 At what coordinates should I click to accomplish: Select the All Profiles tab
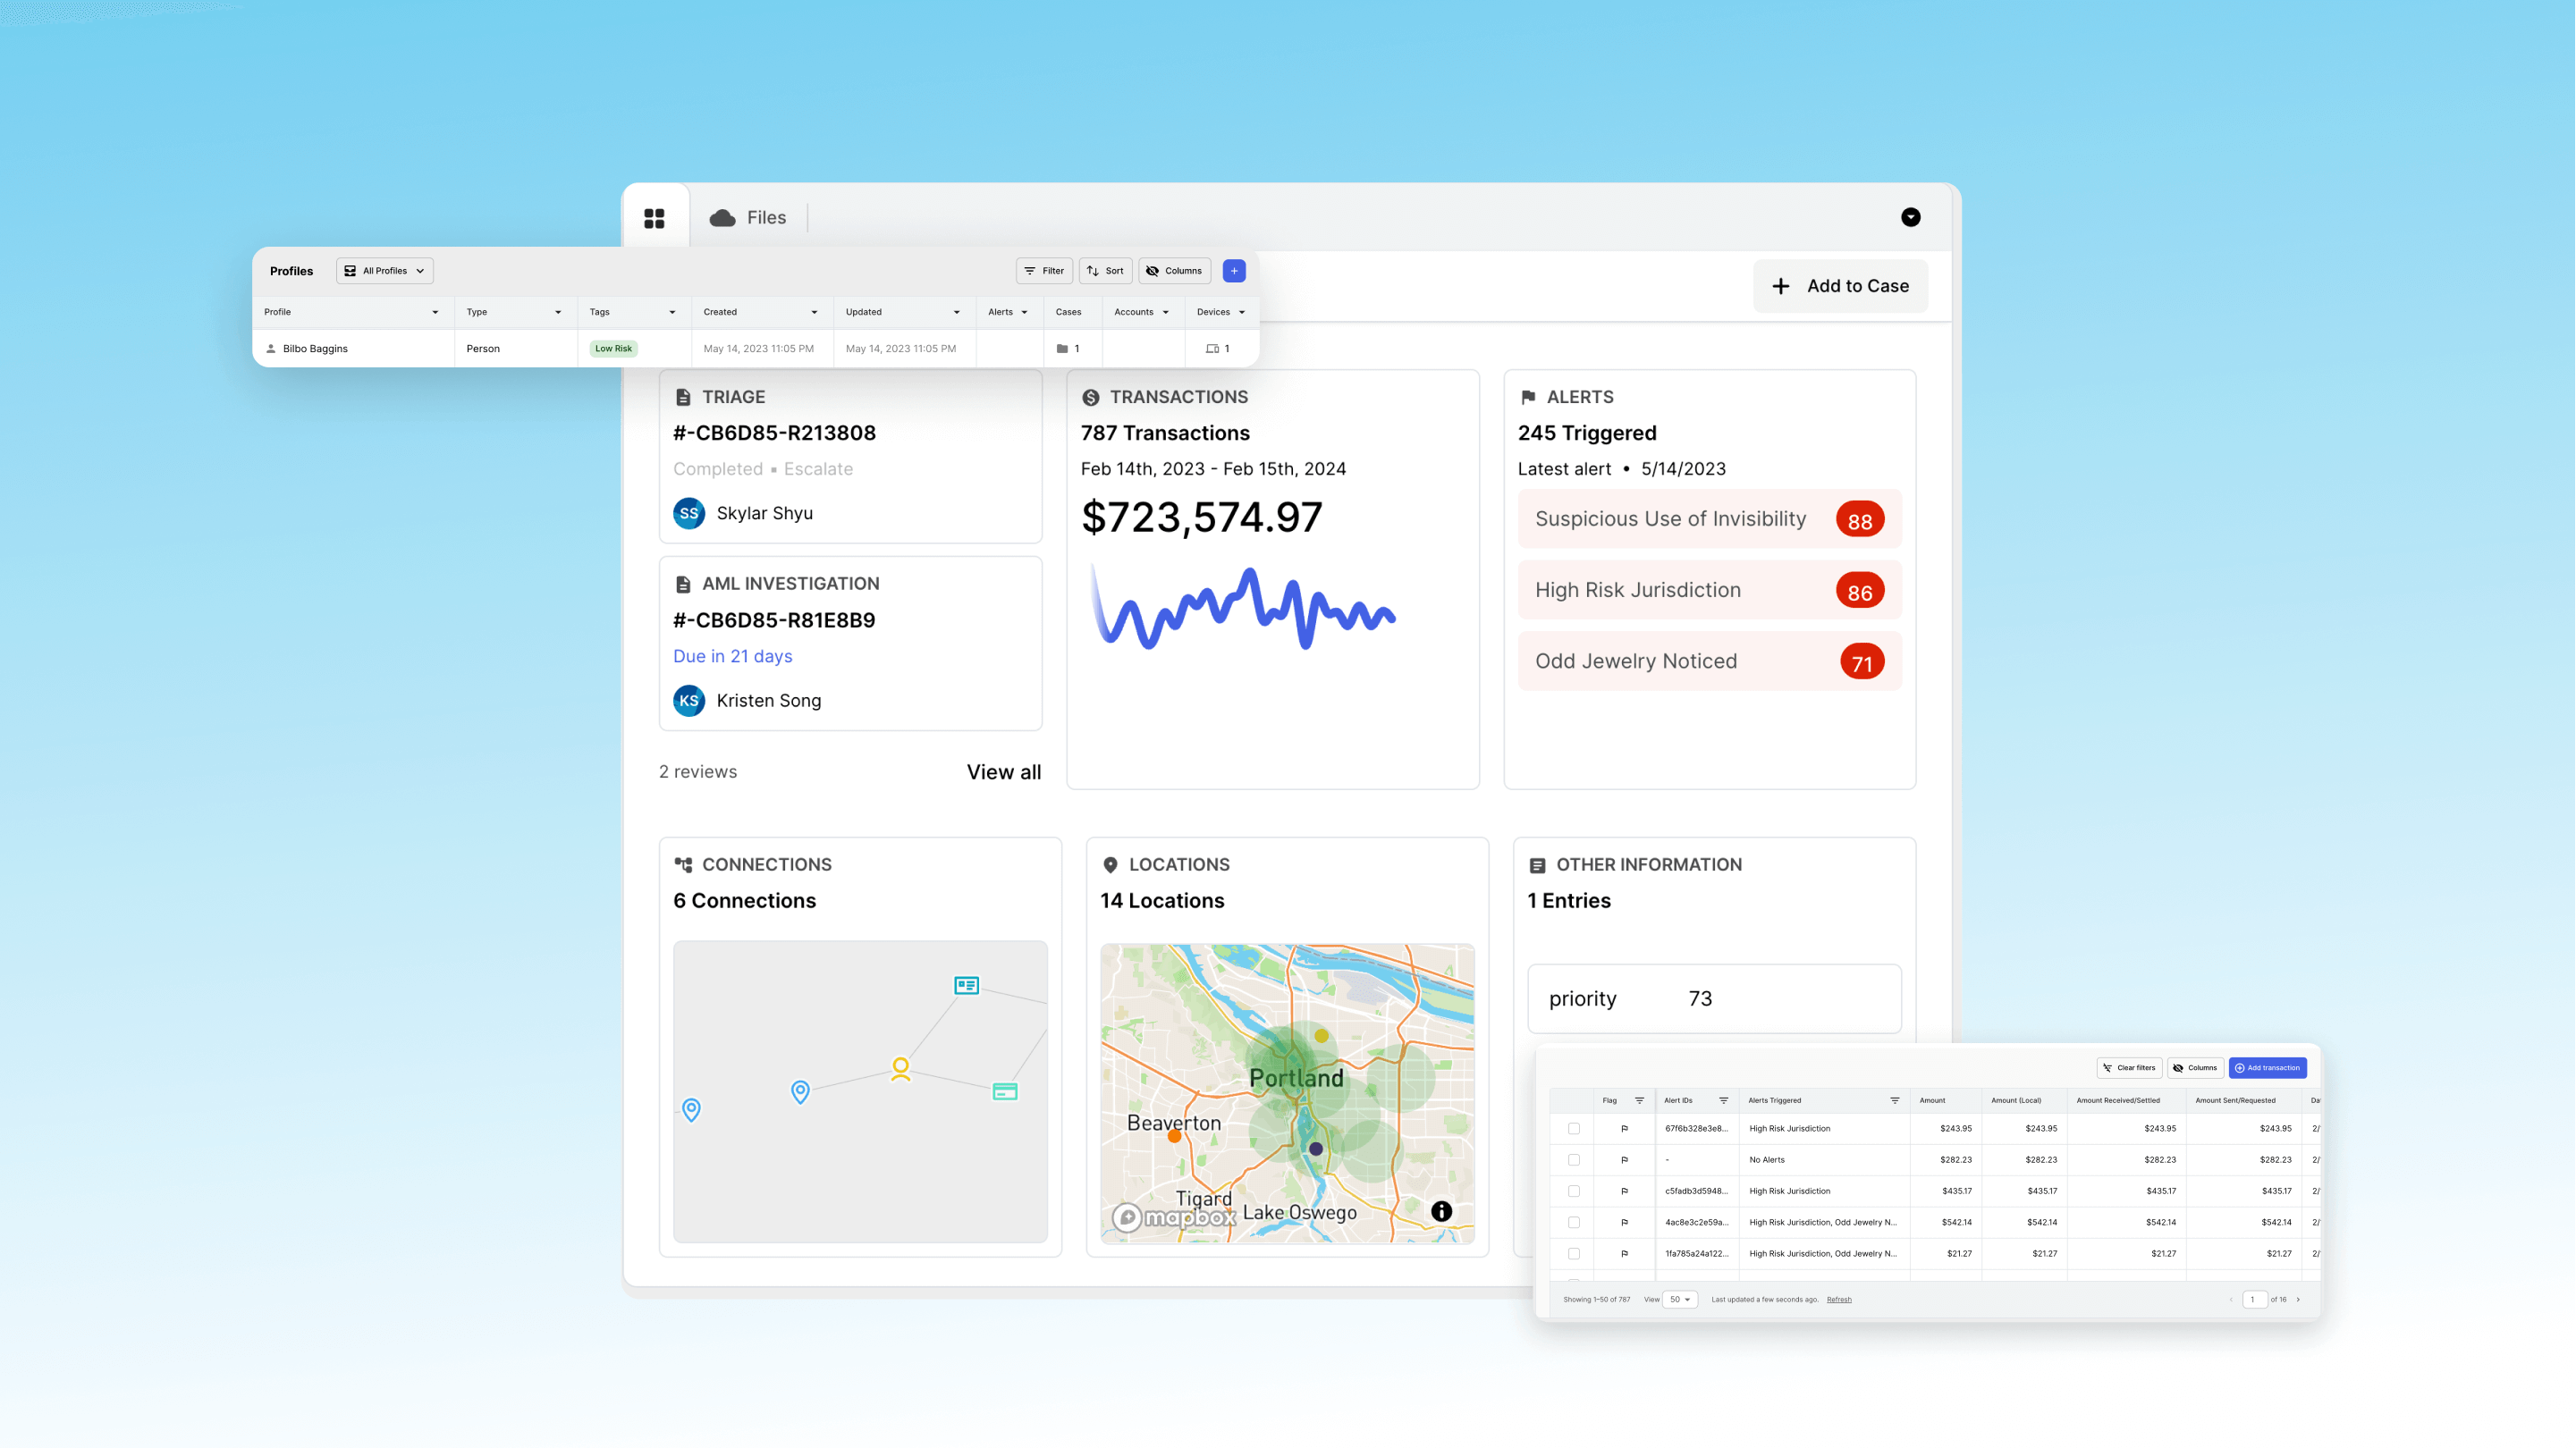pos(380,271)
